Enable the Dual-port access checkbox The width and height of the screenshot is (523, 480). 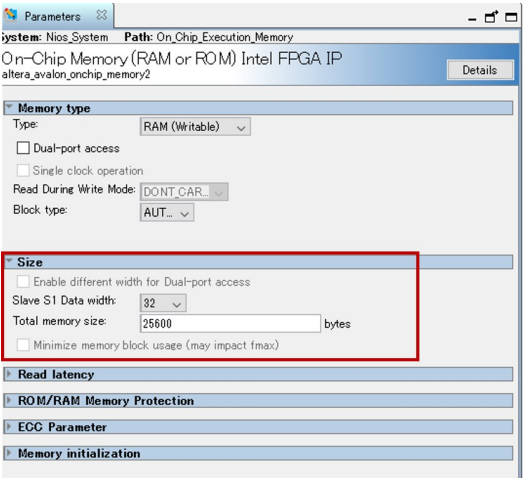[23, 148]
